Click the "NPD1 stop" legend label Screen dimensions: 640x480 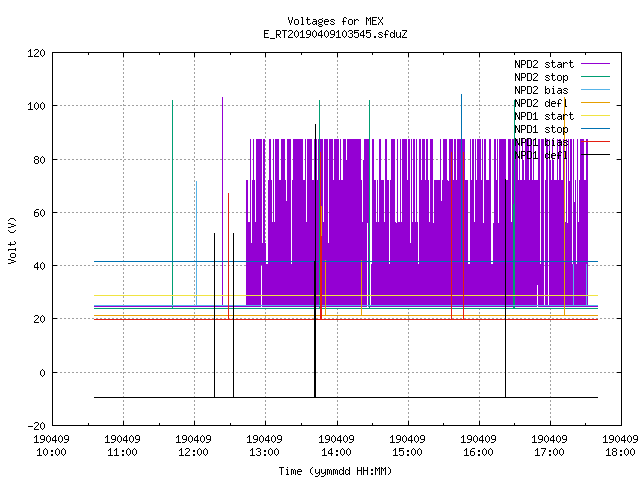coord(541,129)
